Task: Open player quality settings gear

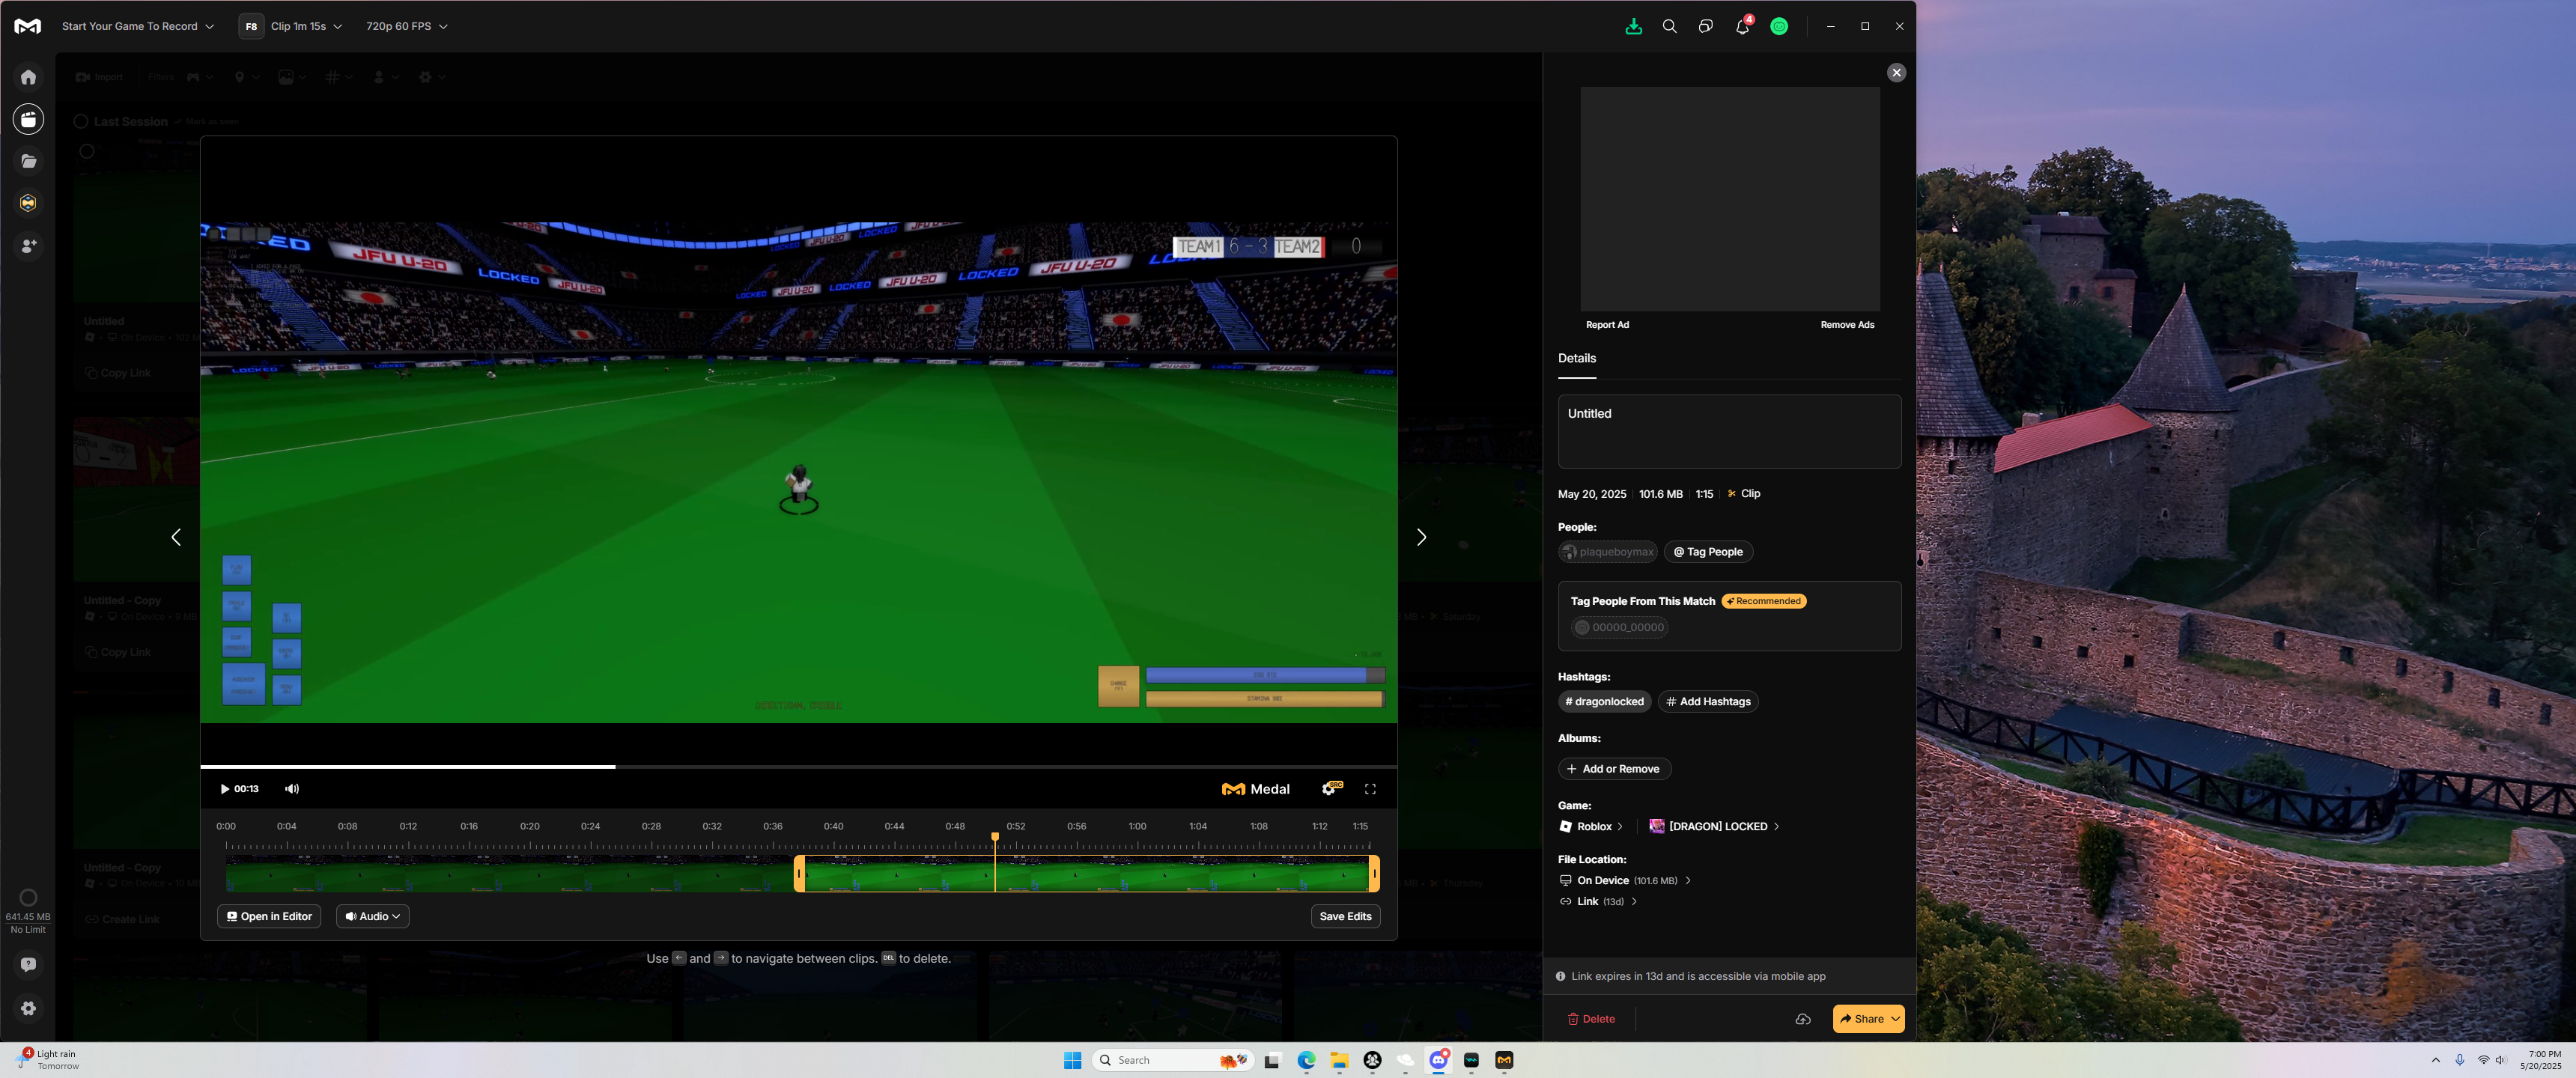Action: [x=1331, y=788]
